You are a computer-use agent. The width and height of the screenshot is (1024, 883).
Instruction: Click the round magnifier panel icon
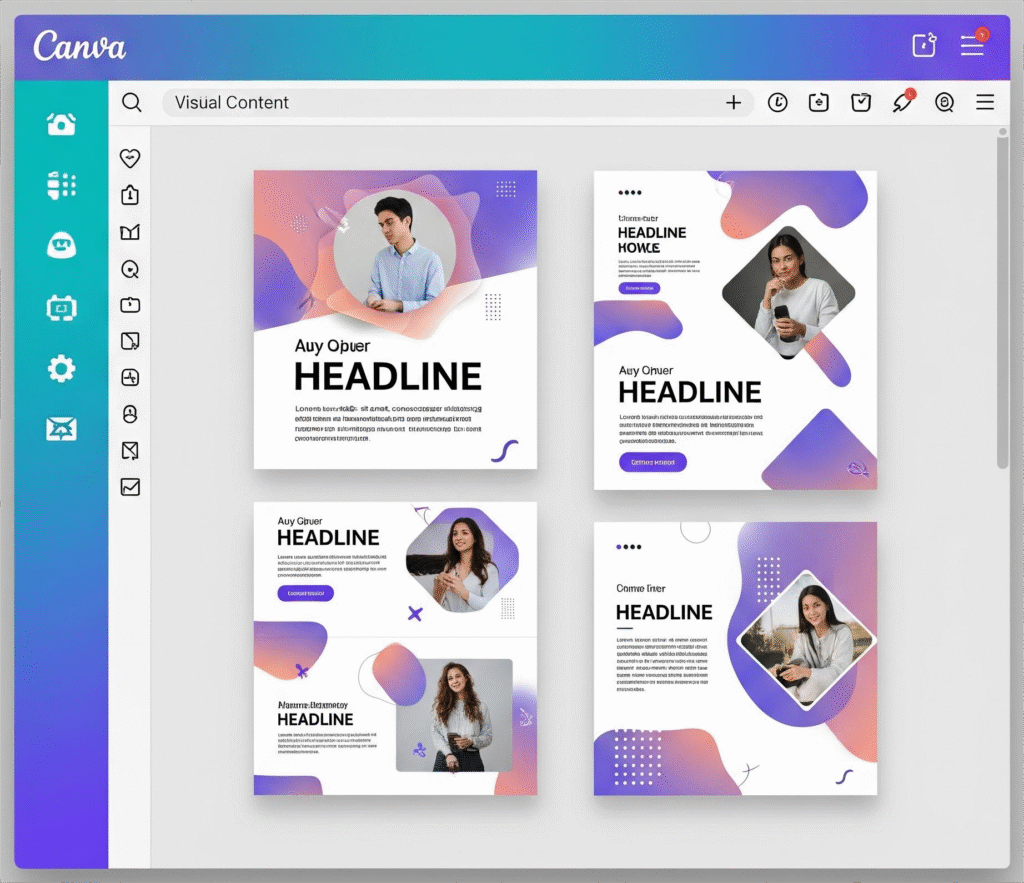click(x=130, y=269)
